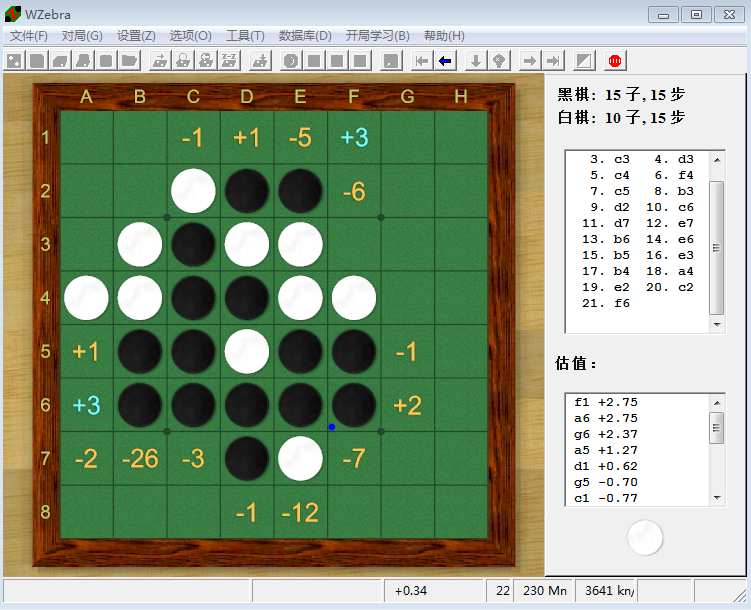Click the third toolbar icon
Viewport: 751px width, 610px height.
60,61
